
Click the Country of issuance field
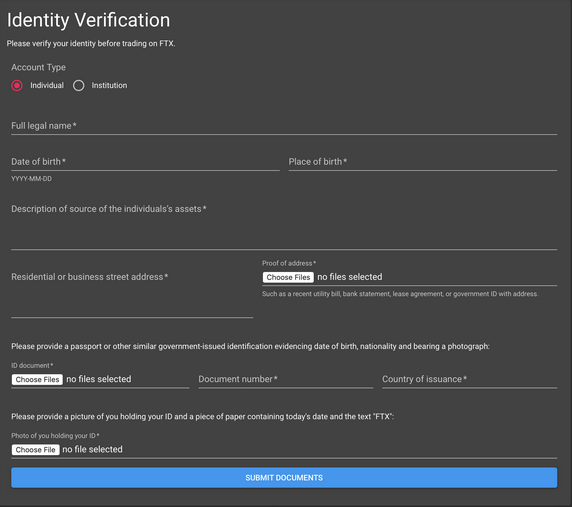[469, 379]
